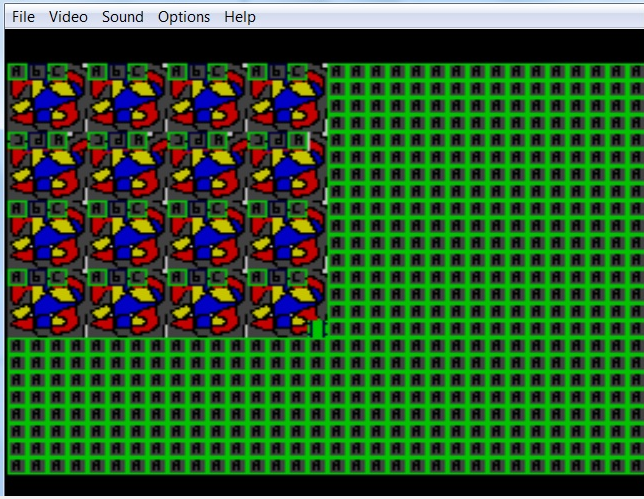Click the 'A' label on the top-left sprite

pyautogui.click(x=17, y=72)
